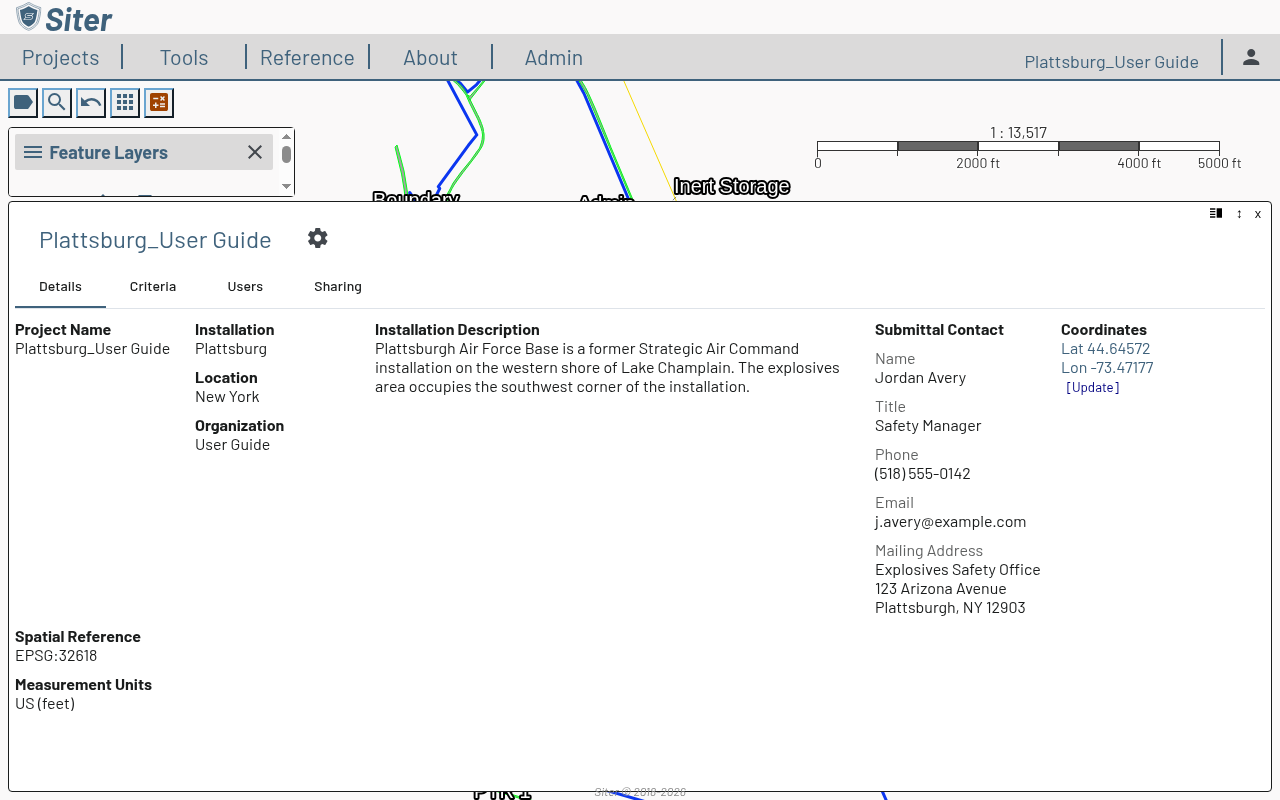1280x800 pixels.
Task: Click the Lat 44.64572 coordinate link
Action: click(x=1106, y=349)
